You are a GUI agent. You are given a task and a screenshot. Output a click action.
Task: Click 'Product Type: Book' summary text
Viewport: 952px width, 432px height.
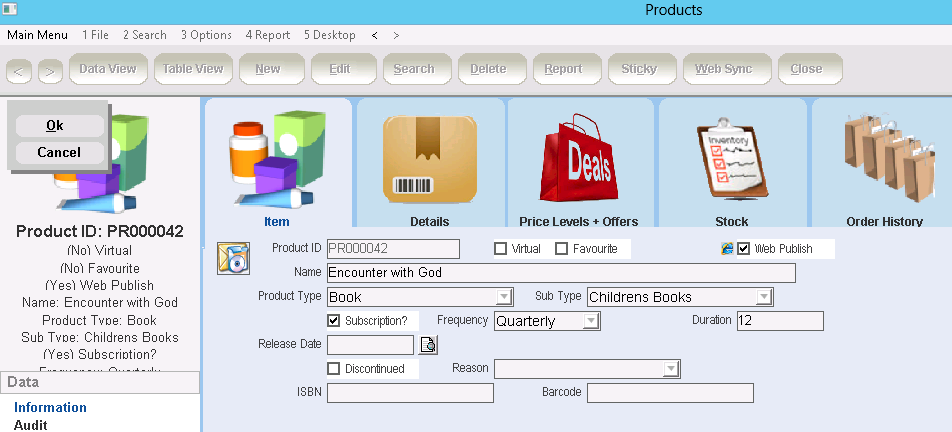coord(100,320)
